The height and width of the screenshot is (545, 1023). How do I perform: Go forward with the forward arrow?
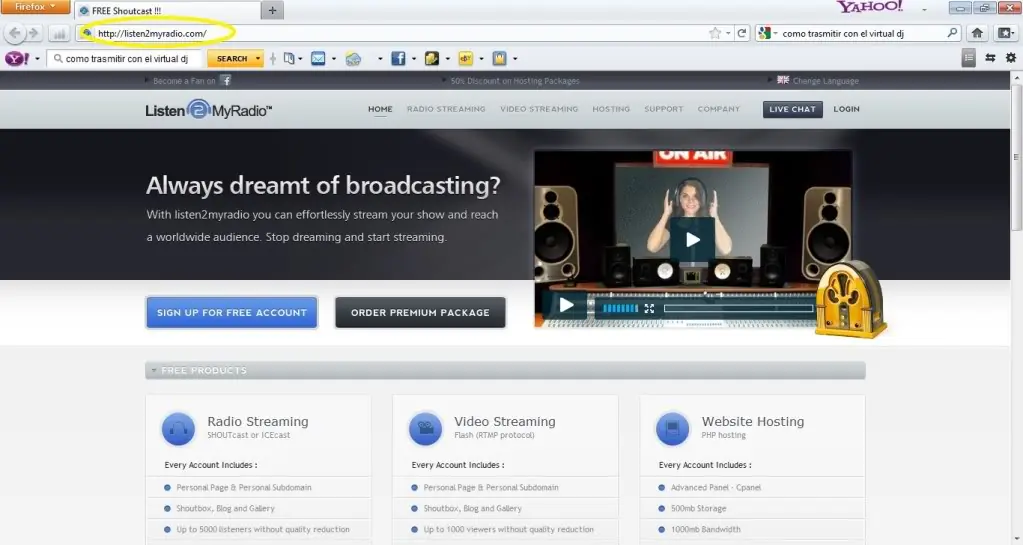pyautogui.click(x=34, y=33)
